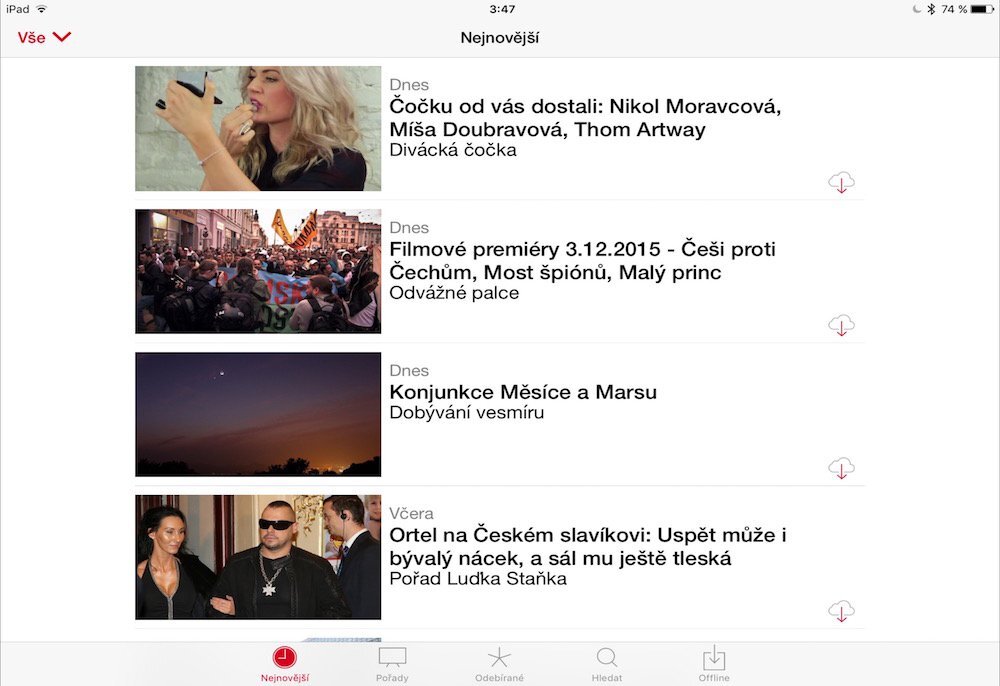Download the "Divácká čočka" episode via cloud icon
The width and height of the screenshot is (1000, 686).
(x=841, y=182)
